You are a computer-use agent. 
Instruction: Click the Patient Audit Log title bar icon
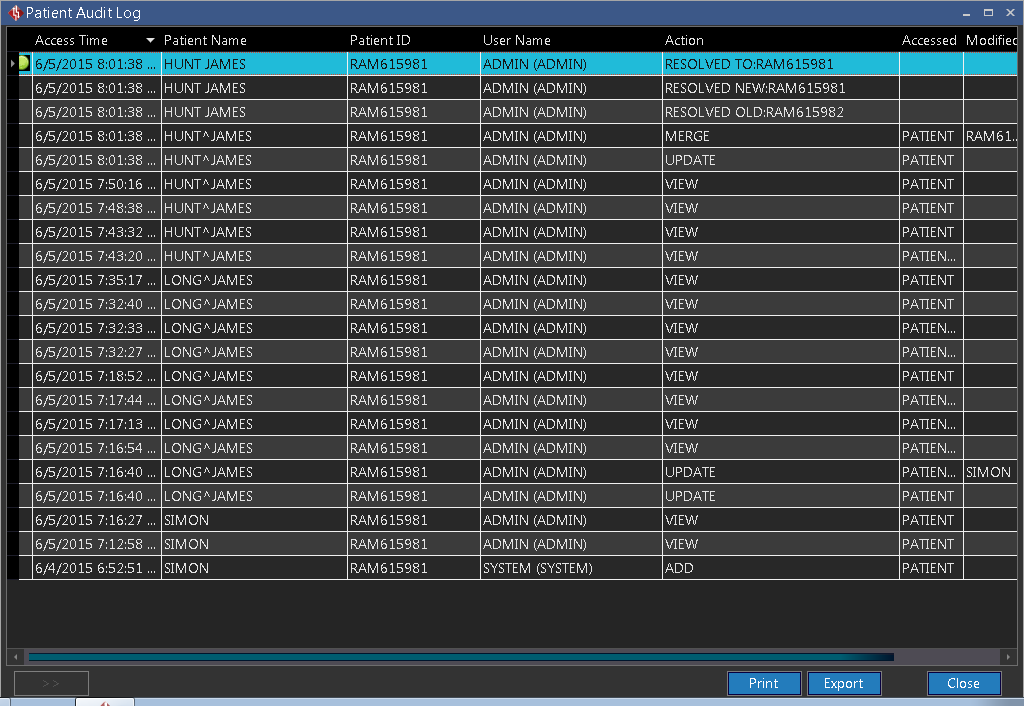[13, 13]
